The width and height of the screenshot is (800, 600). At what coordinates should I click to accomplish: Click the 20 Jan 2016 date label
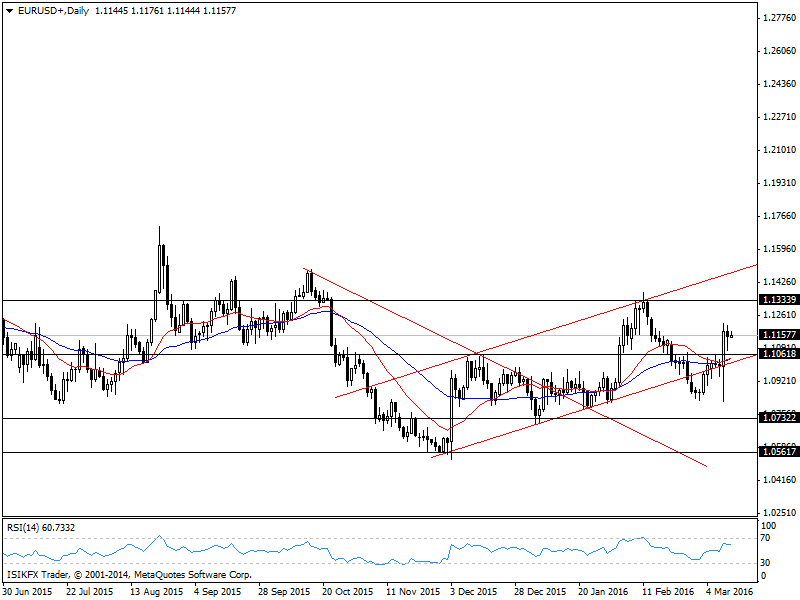pos(603,591)
